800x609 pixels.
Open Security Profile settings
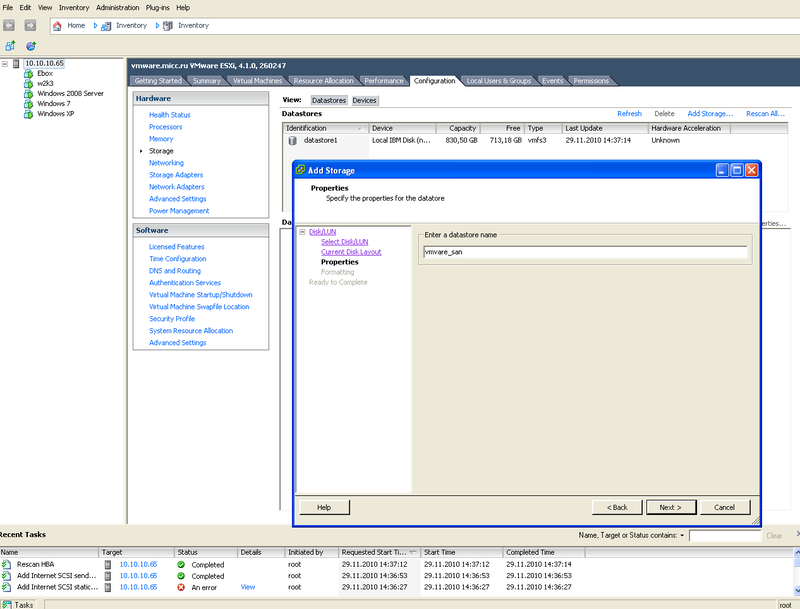coord(172,319)
